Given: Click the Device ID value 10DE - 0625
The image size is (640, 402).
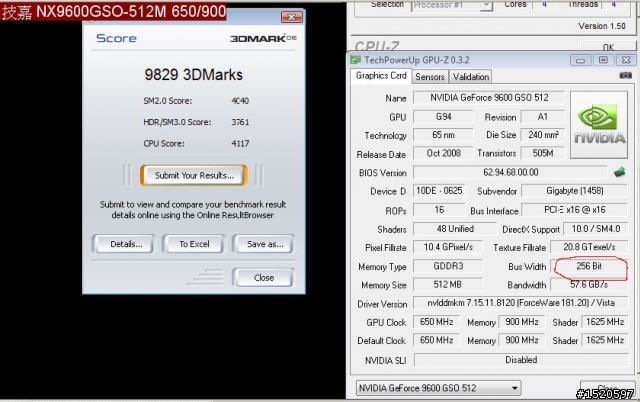Looking at the screenshot, I should click(x=439, y=191).
